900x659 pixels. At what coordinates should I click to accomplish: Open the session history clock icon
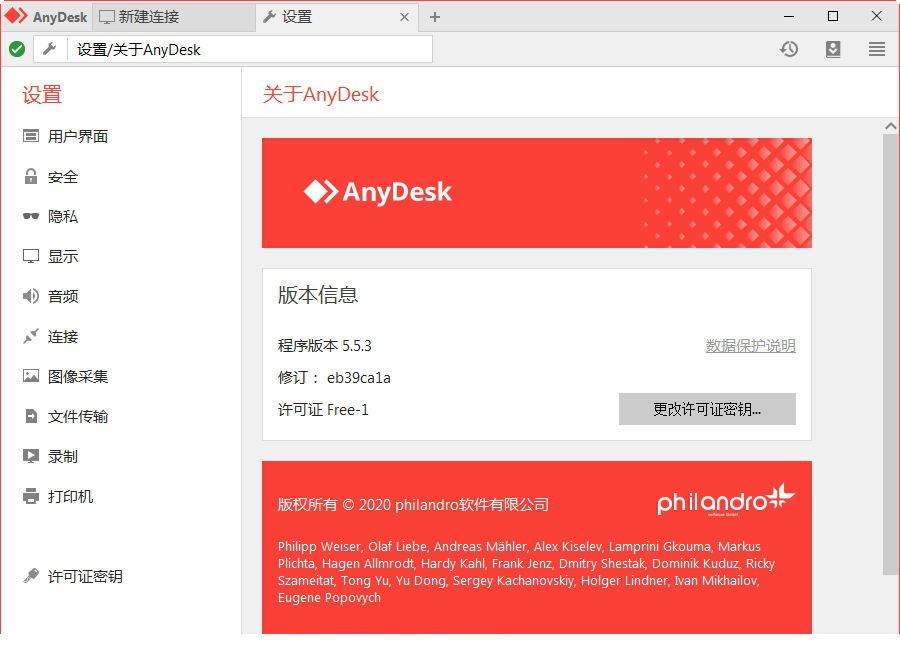pos(789,49)
